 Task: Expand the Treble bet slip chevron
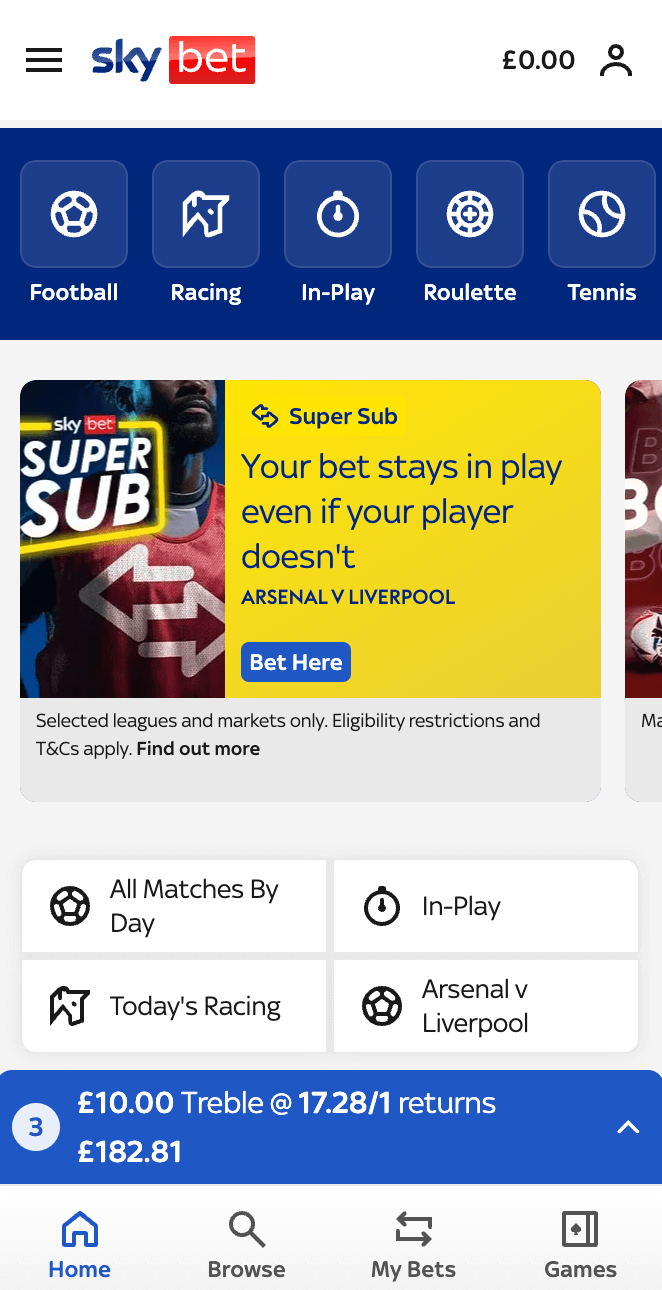[x=628, y=1127]
